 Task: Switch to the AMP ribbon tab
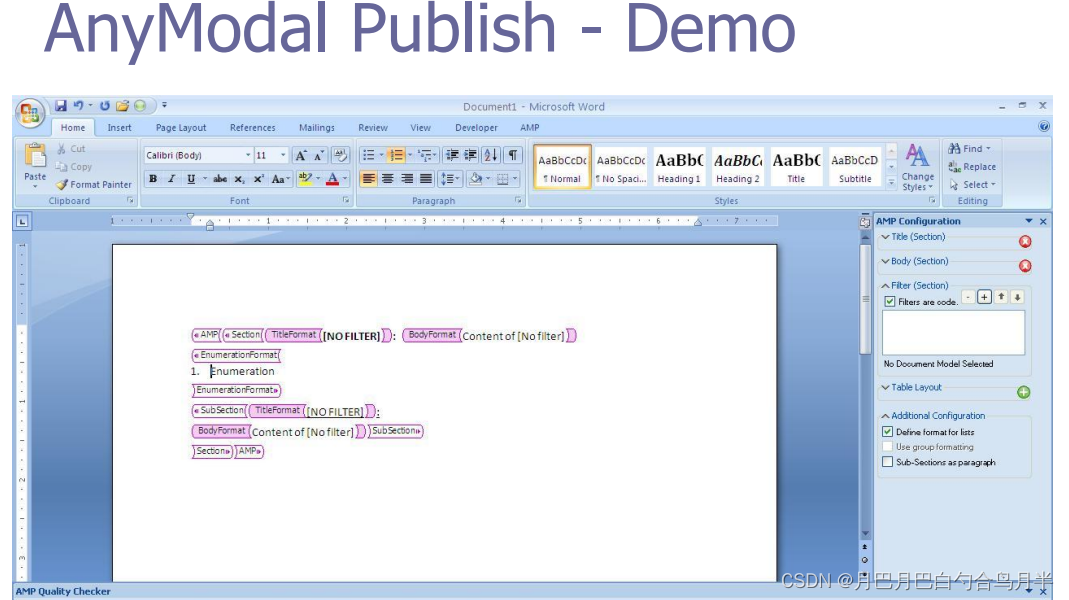point(530,128)
